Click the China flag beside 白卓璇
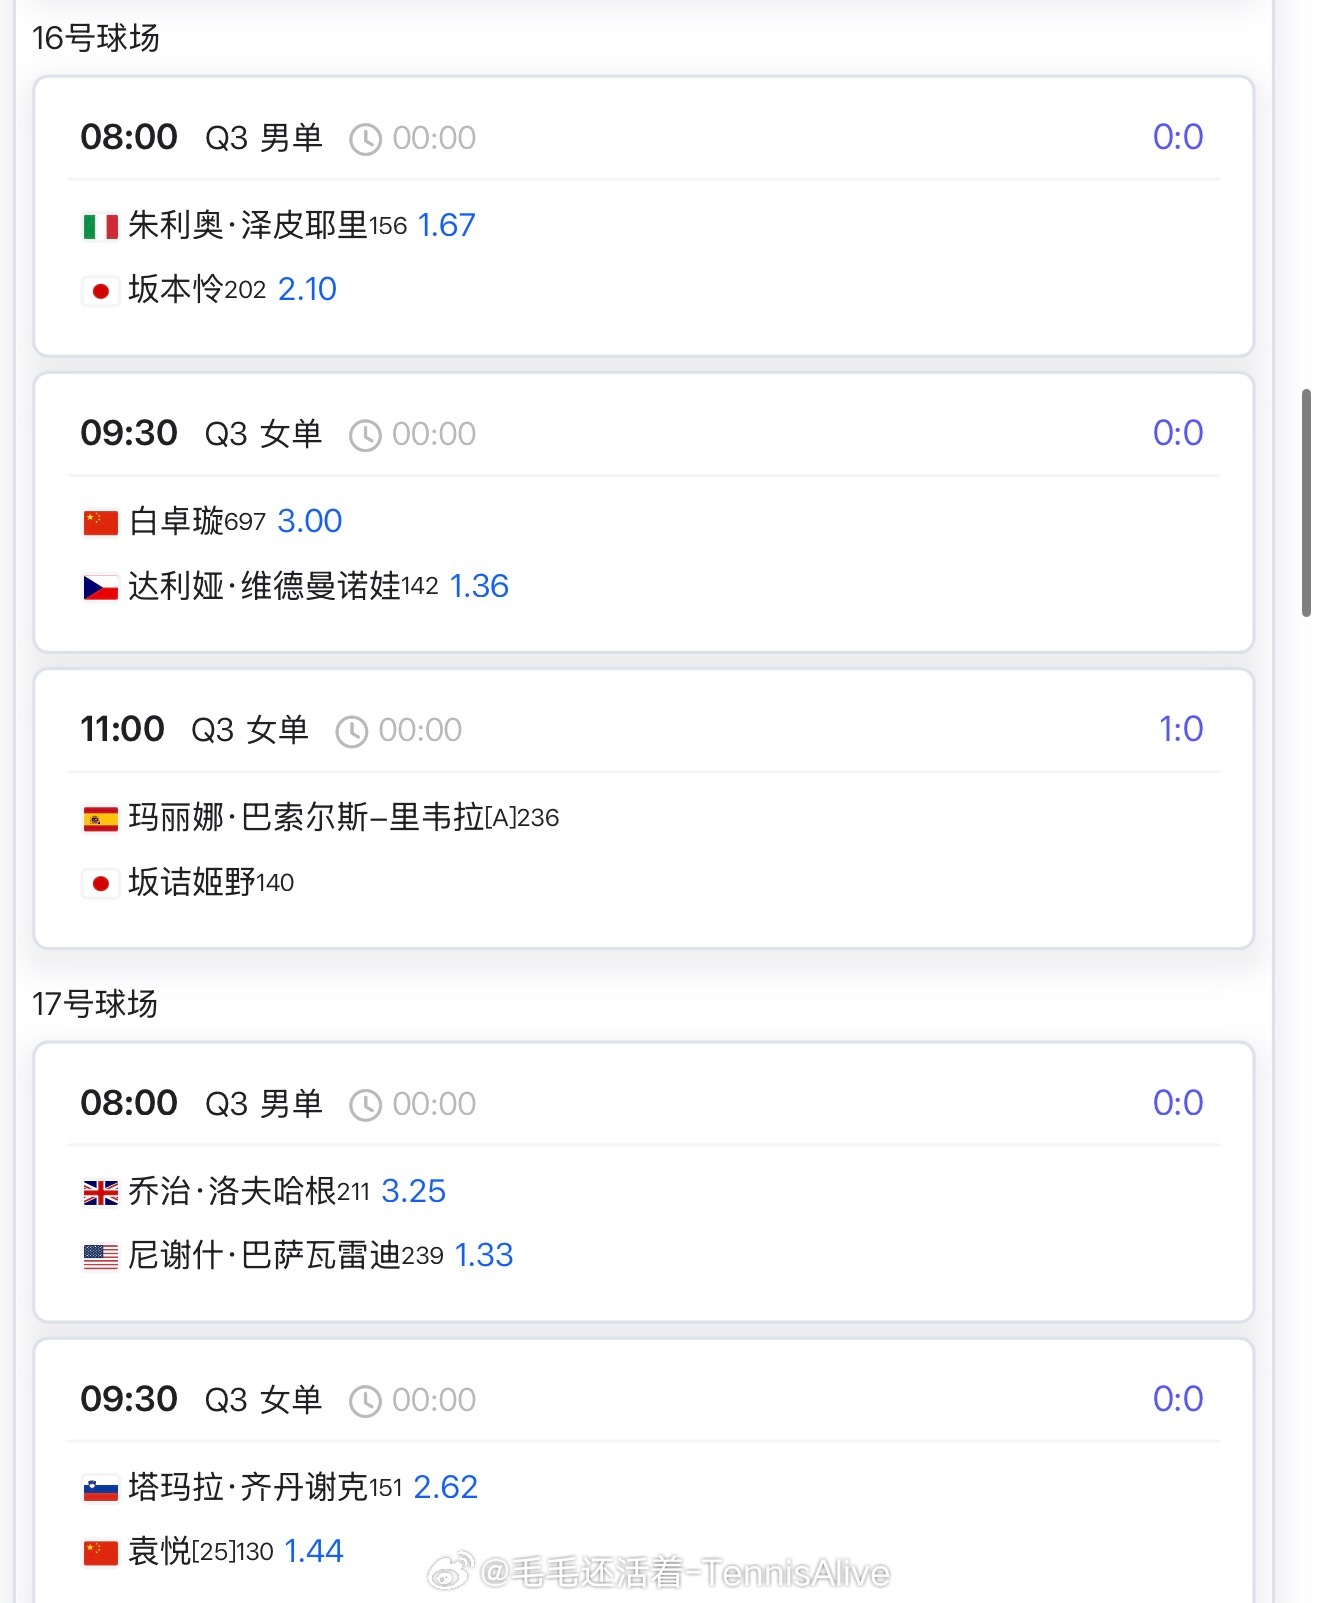1320x1603 pixels. click(x=100, y=523)
